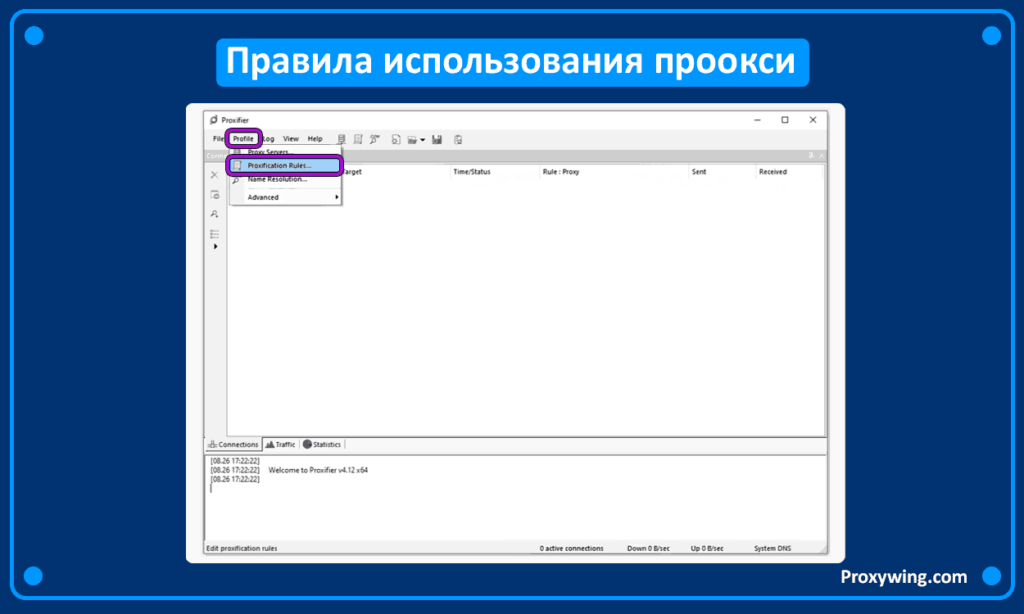Click 'Welcome to Proxifier v4.12 x64' log line

tap(318, 470)
